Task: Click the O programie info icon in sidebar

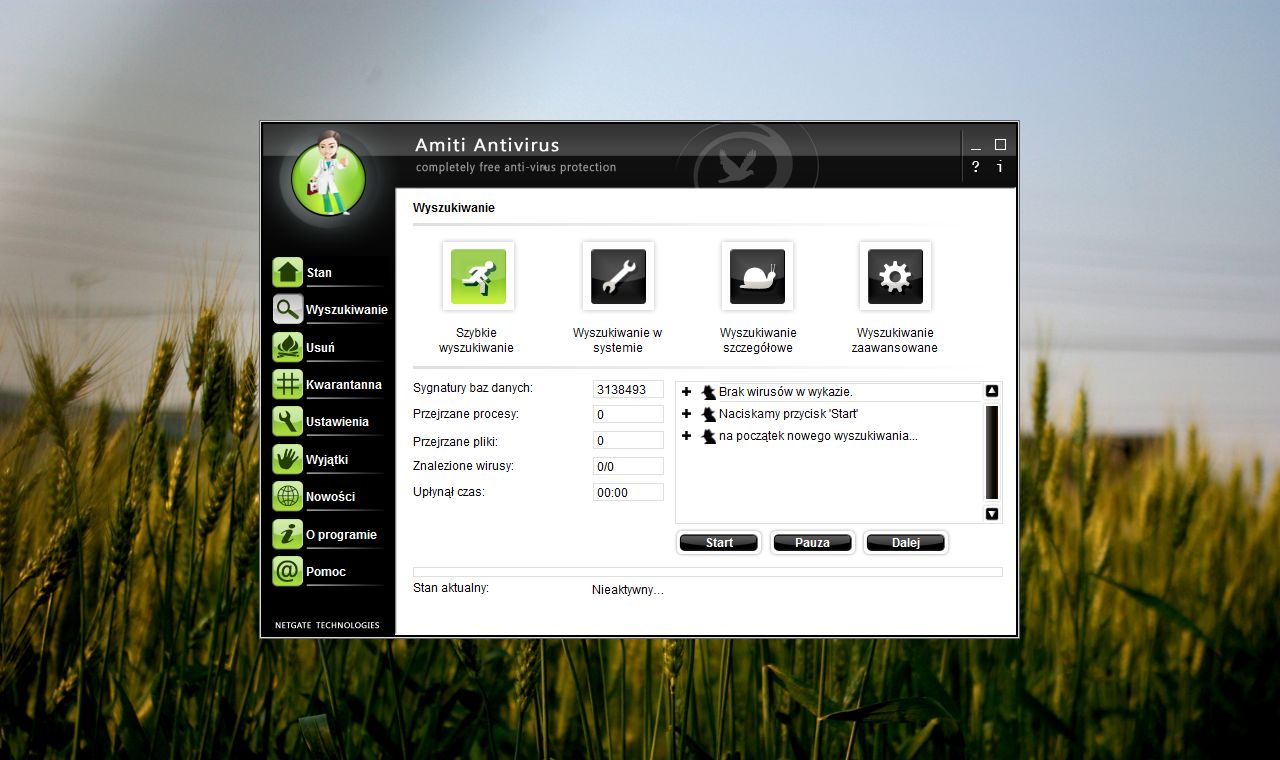Action: 288,534
